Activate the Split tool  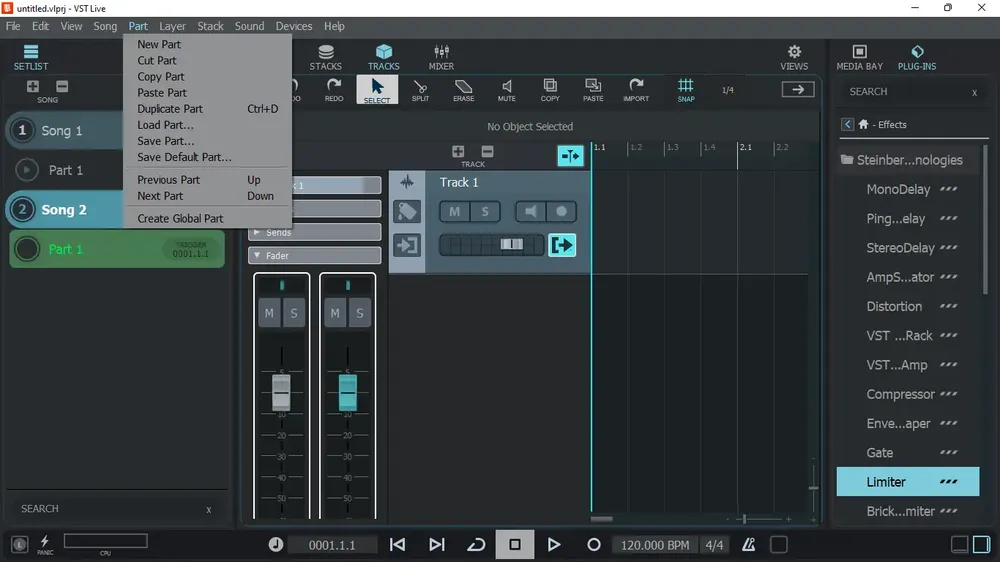pyautogui.click(x=420, y=90)
